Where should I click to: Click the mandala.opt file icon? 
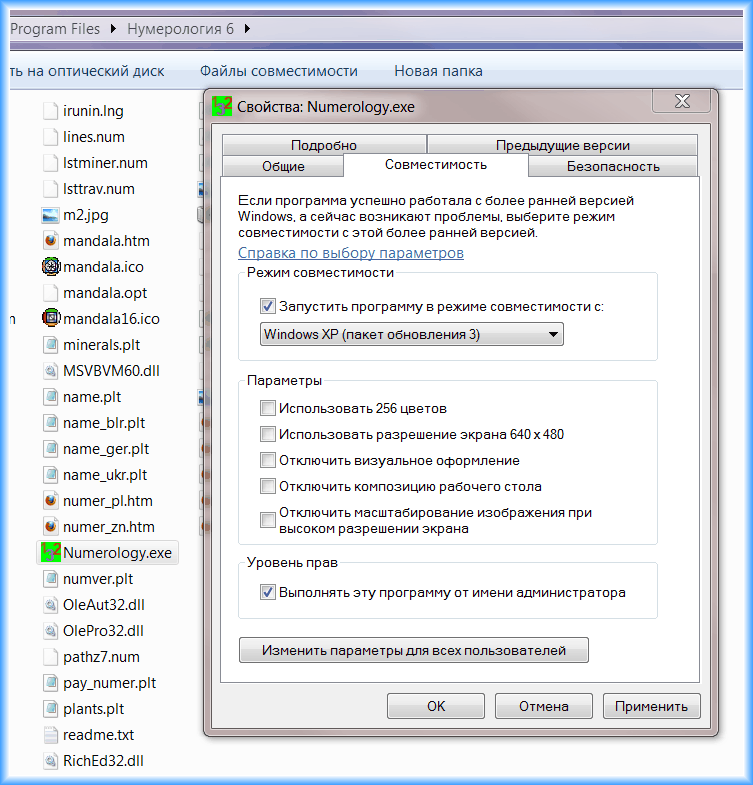(51, 293)
